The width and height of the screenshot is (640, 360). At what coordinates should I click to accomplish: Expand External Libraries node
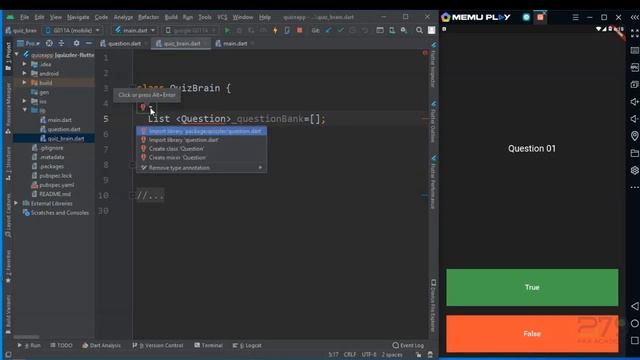pyautogui.click(x=16, y=203)
